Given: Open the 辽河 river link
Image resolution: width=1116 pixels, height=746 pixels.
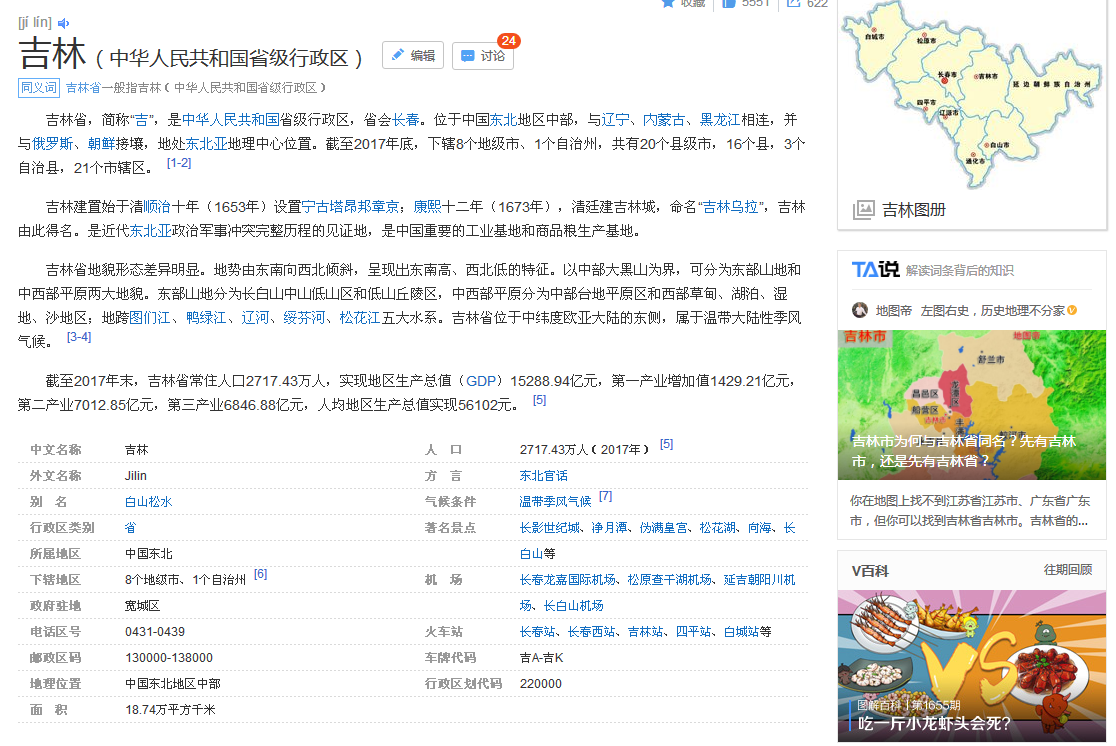Looking at the screenshot, I should [x=256, y=317].
